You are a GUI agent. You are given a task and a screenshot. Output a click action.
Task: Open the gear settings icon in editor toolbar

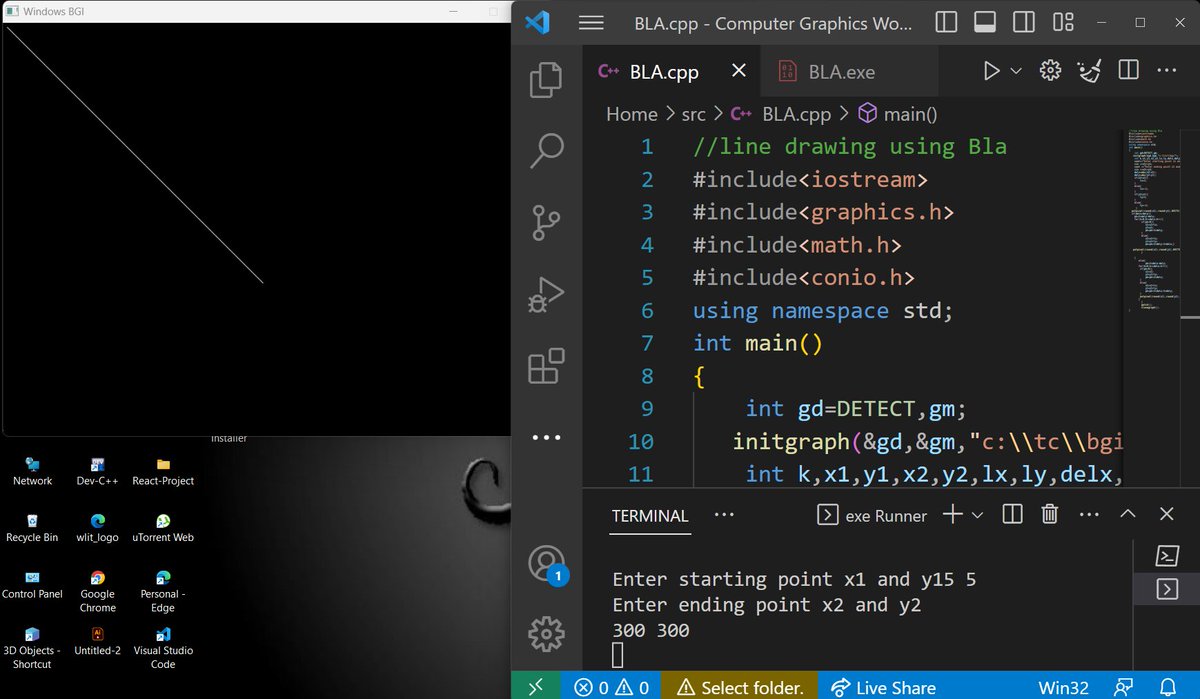(1050, 70)
